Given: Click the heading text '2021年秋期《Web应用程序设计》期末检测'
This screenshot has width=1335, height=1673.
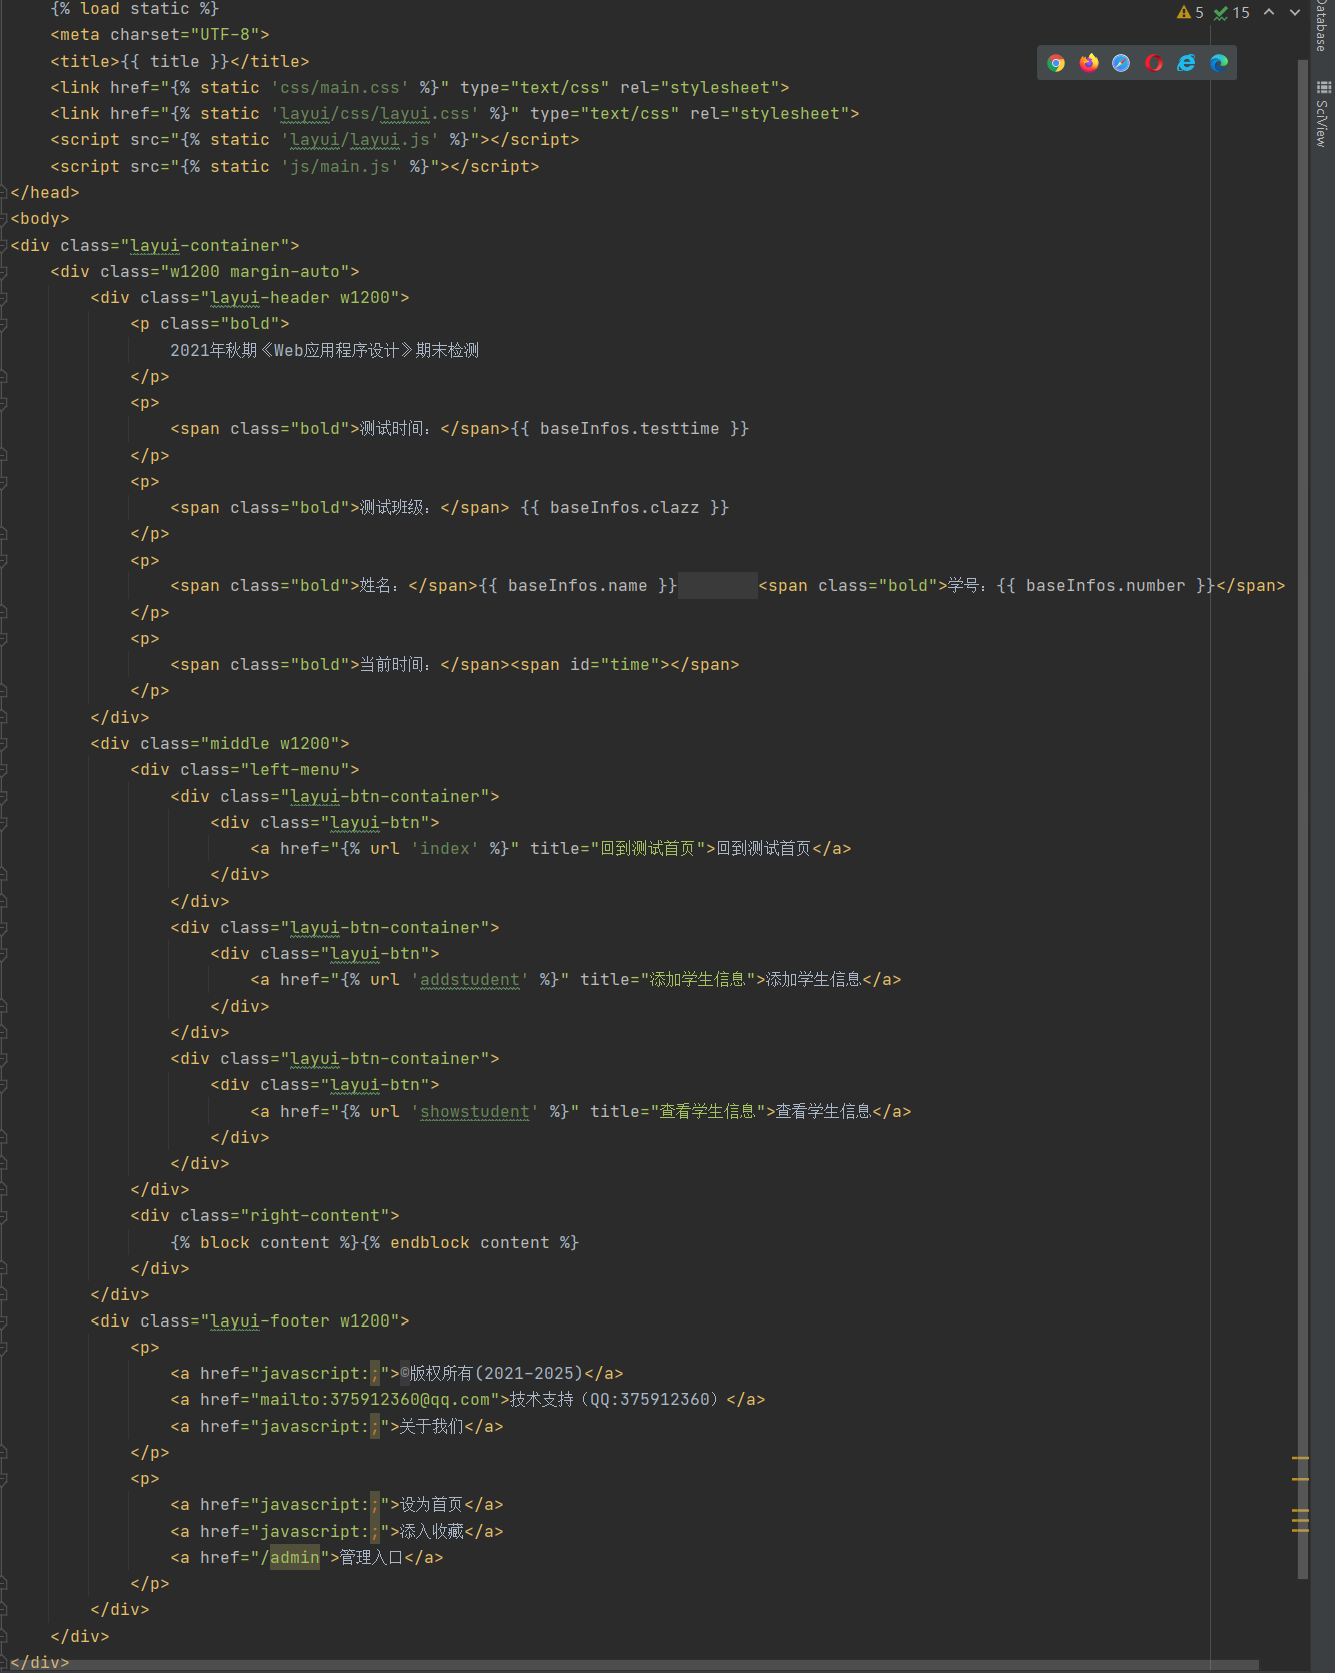Looking at the screenshot, I should [x=325, y=350].
